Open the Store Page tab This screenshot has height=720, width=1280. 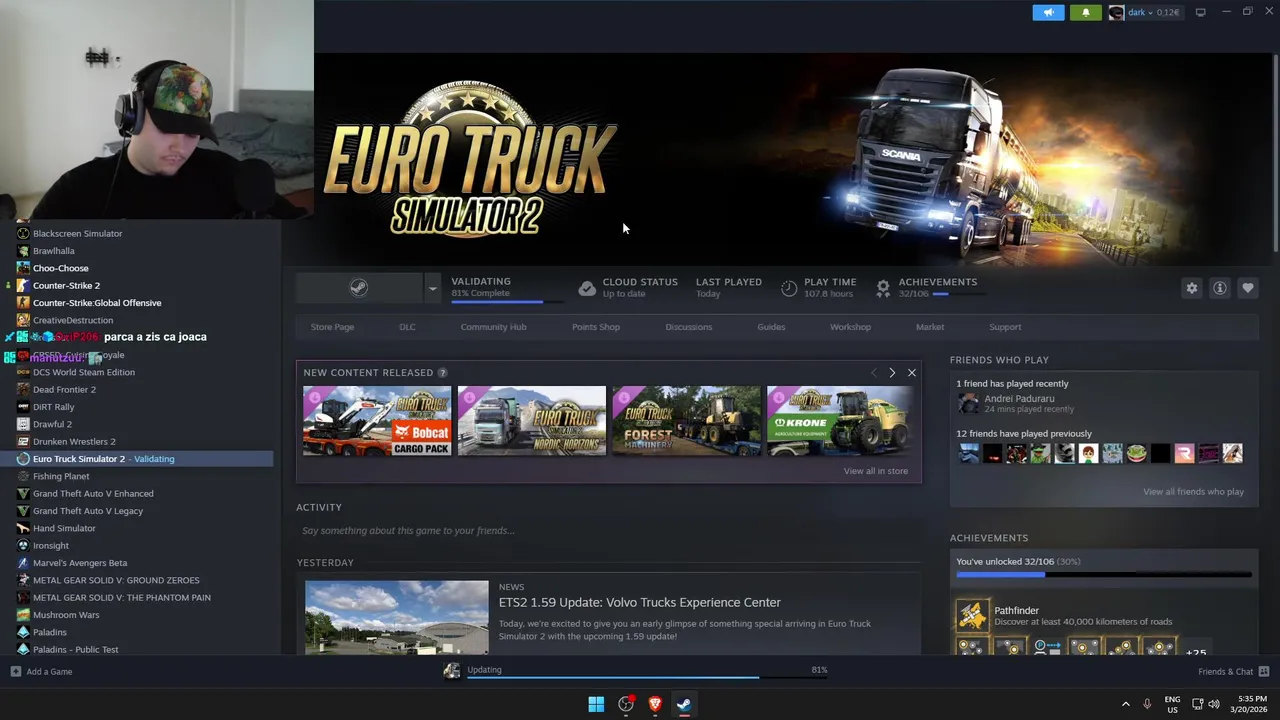[x=332, y=327]
